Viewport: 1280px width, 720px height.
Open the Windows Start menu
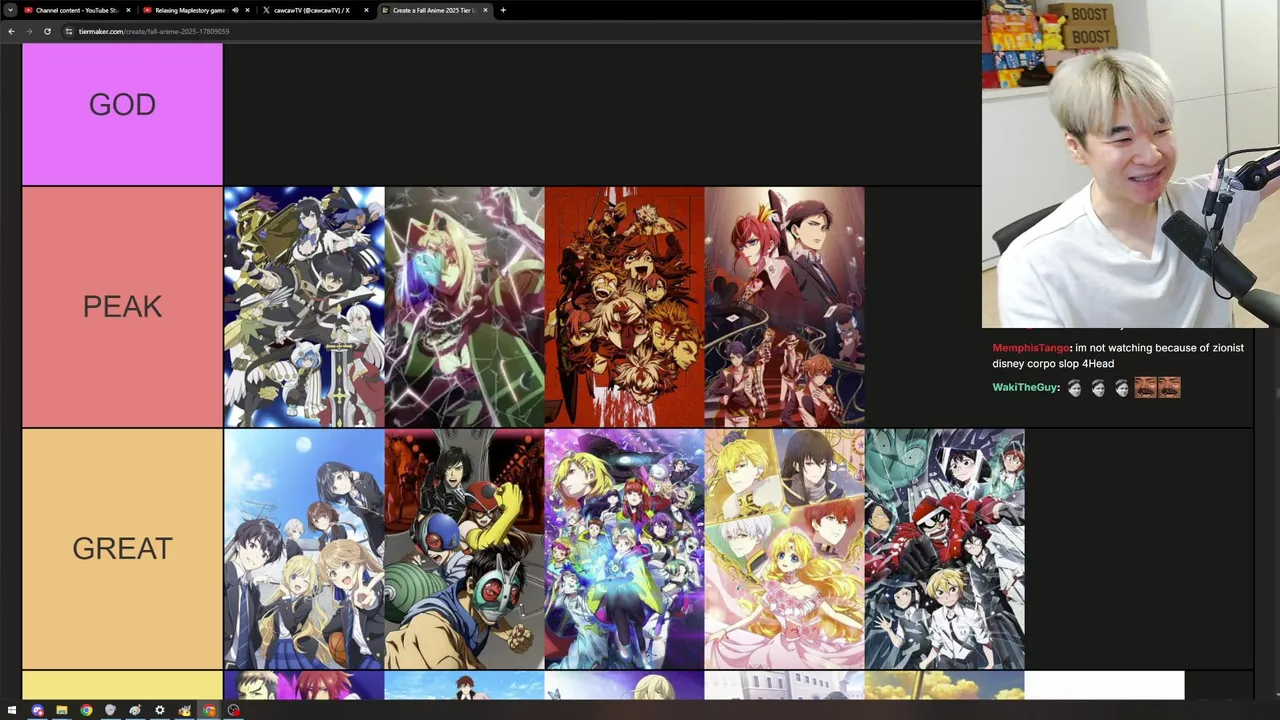point(12,711)
